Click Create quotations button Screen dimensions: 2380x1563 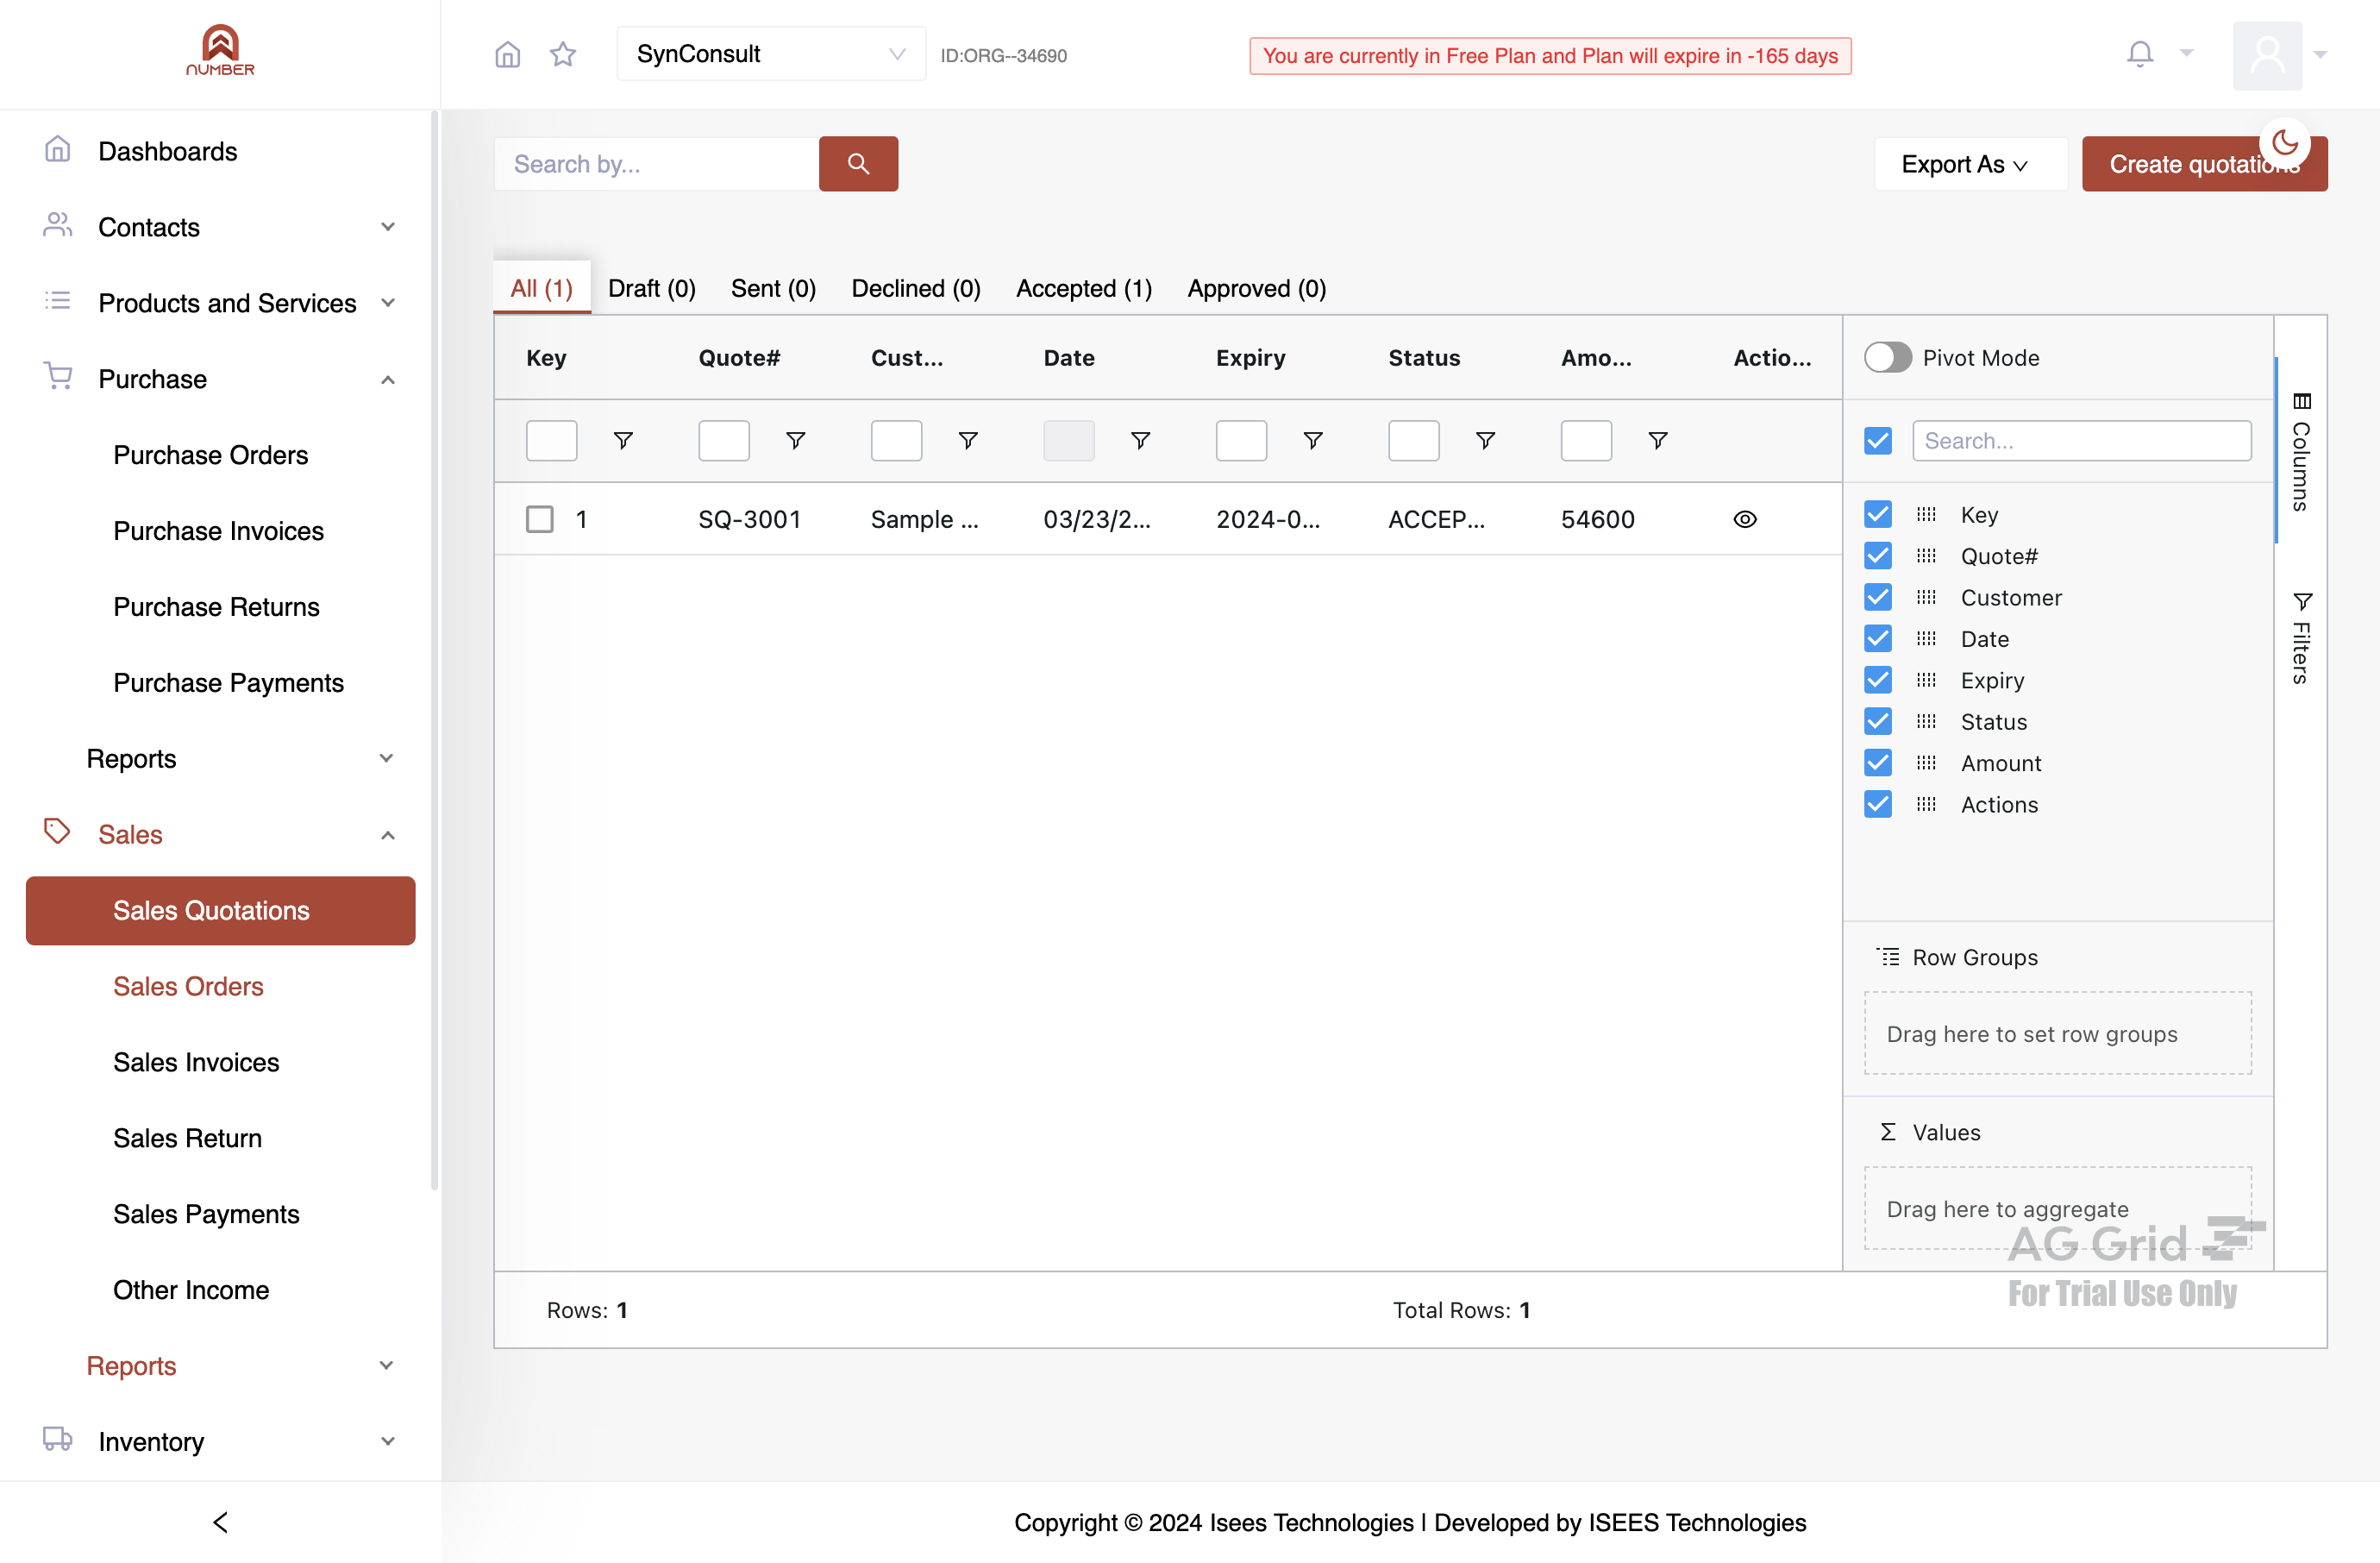[2203, 164]
